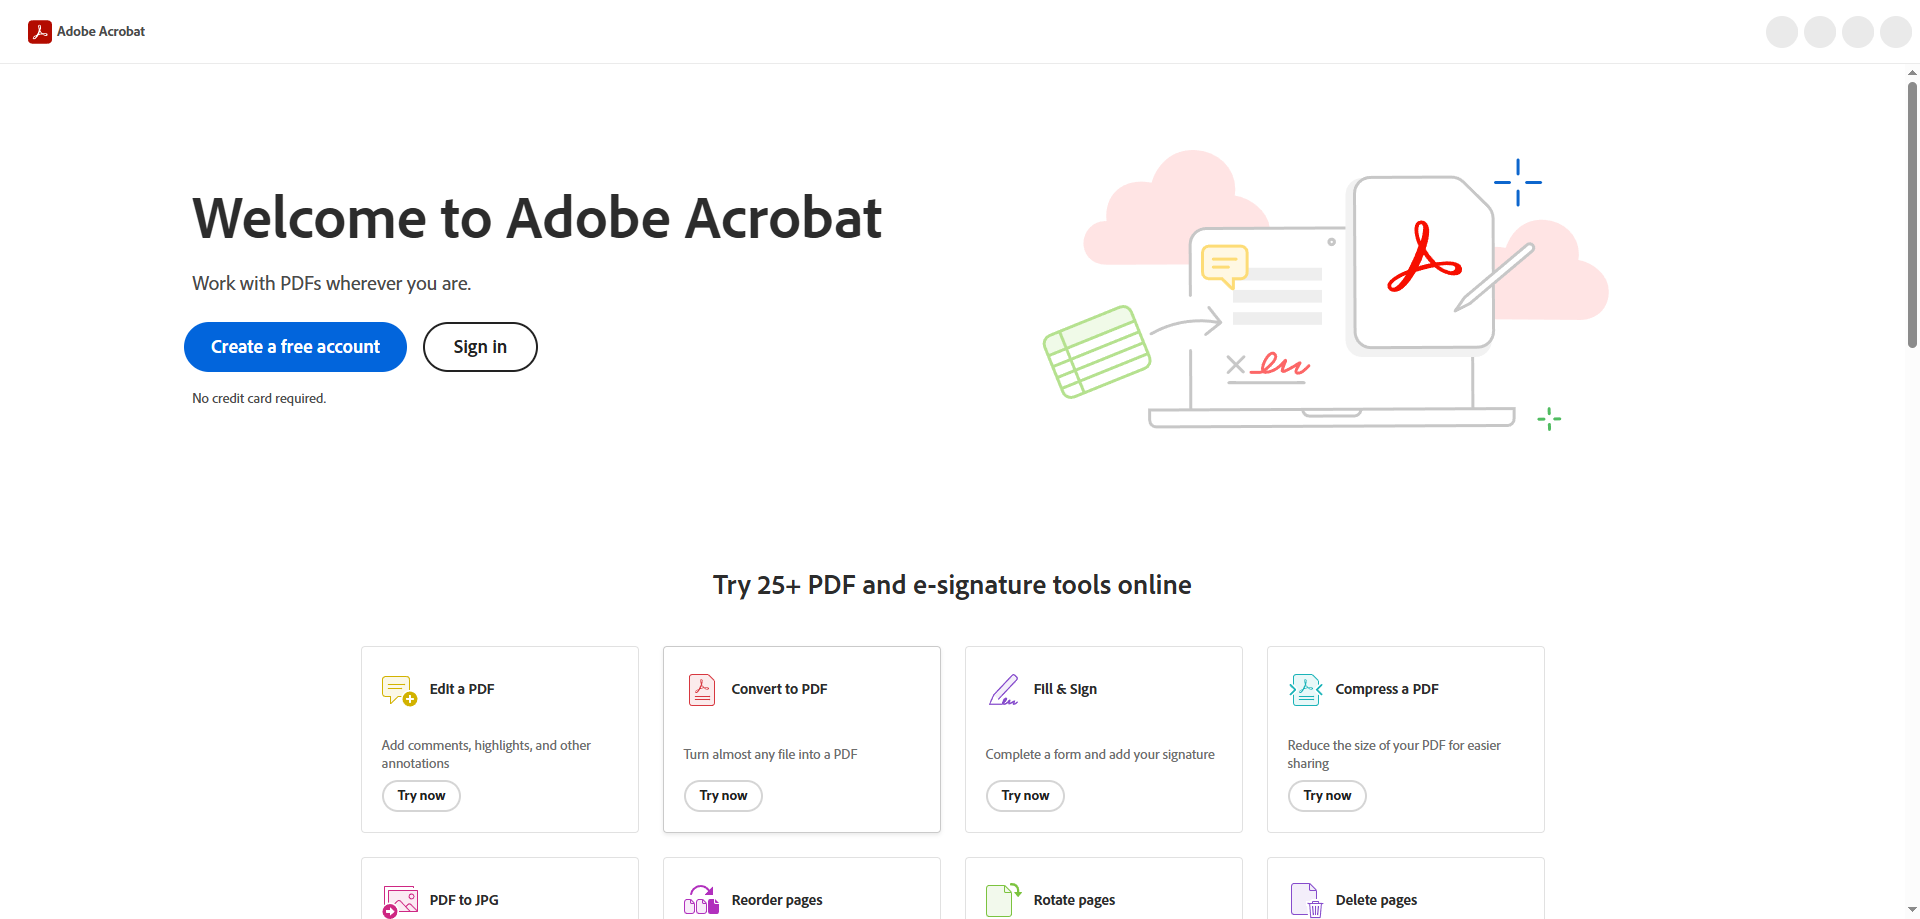Try now under Compress a PDF
This screenshot has height=919, width=1920.
[x=1327, y=796]
